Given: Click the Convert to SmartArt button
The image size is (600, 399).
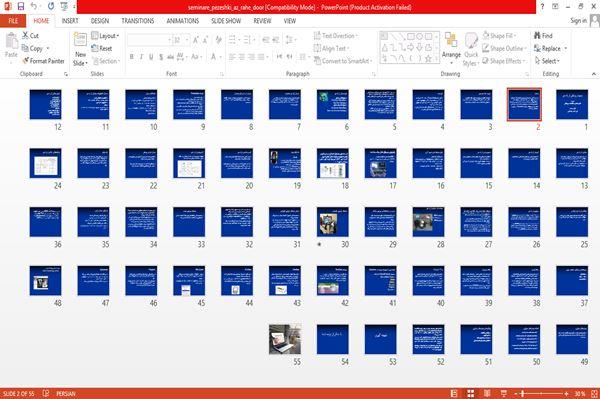Looking at the screenshot, I should (343, 61).
